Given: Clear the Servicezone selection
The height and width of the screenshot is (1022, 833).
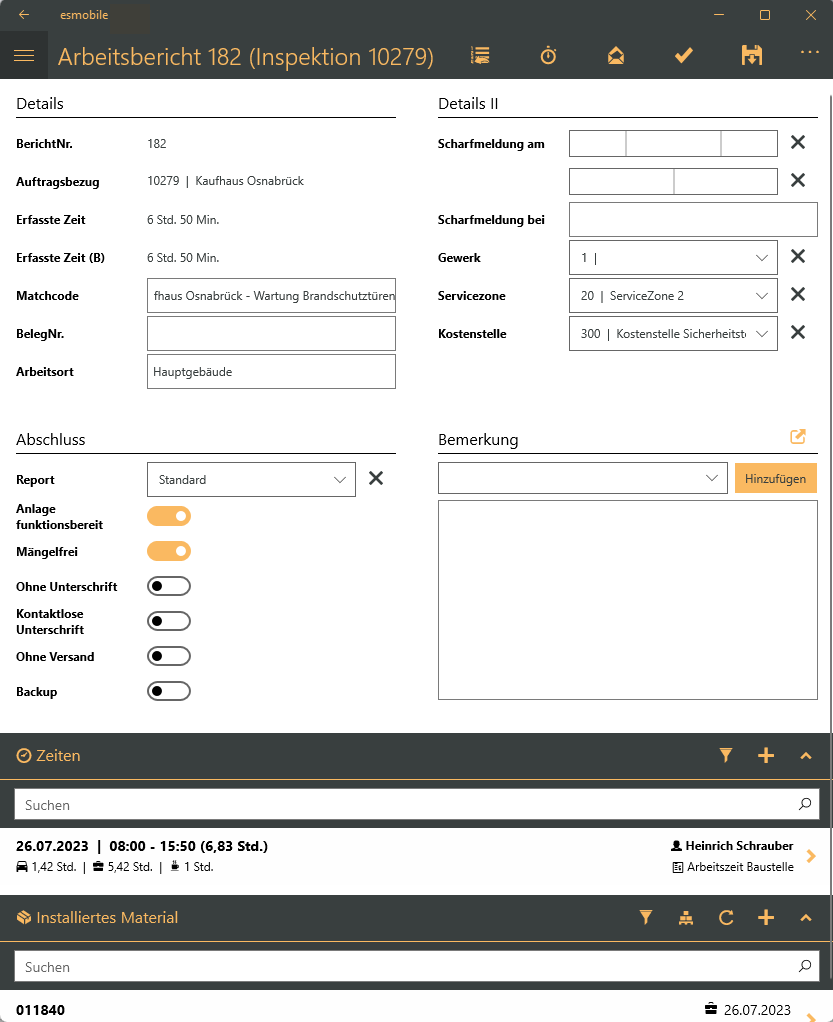Looking at the screenshot, I should pyautogui.click(x=798, y=294).
